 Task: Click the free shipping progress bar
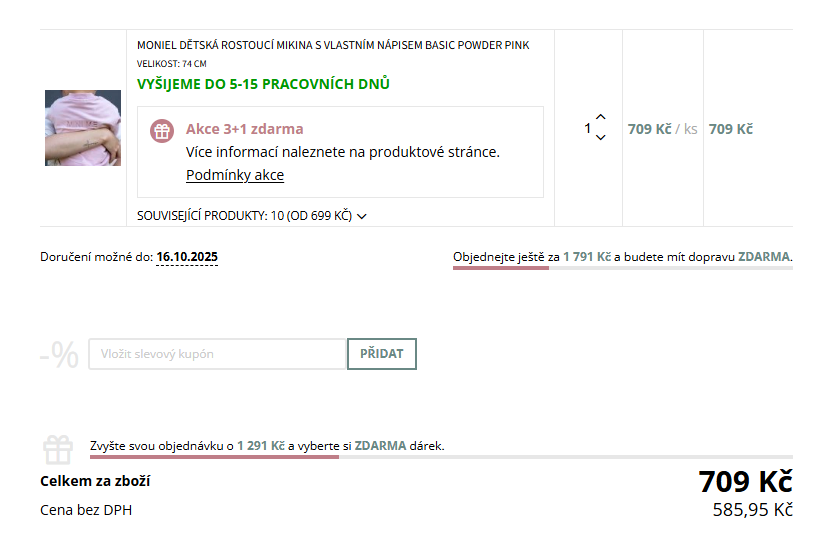coord(622,268)
